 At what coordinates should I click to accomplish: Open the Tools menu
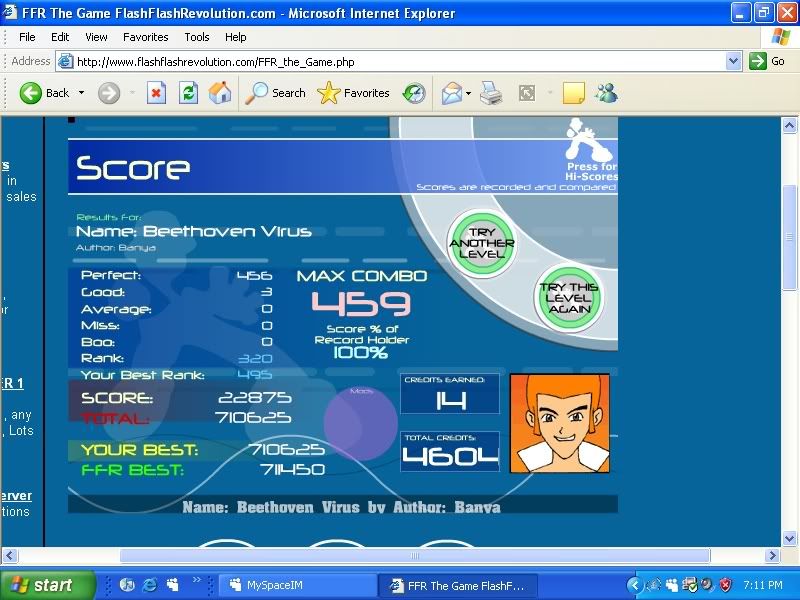(x=197, y=37)
